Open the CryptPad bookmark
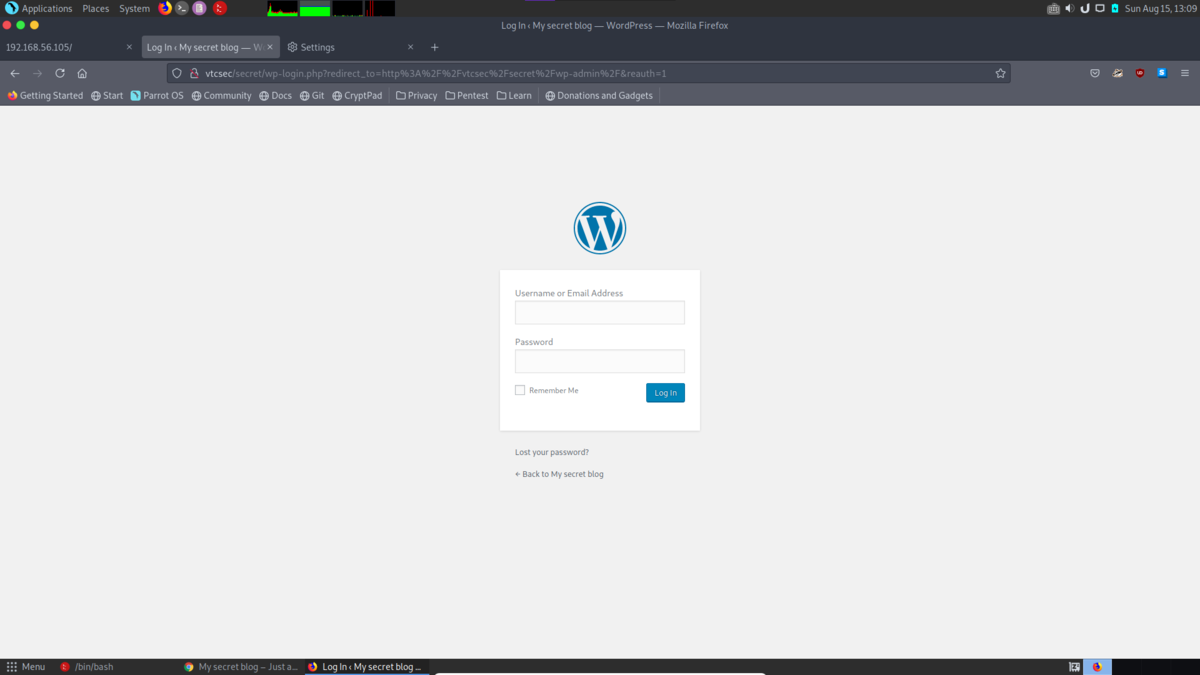 [357, 96]
